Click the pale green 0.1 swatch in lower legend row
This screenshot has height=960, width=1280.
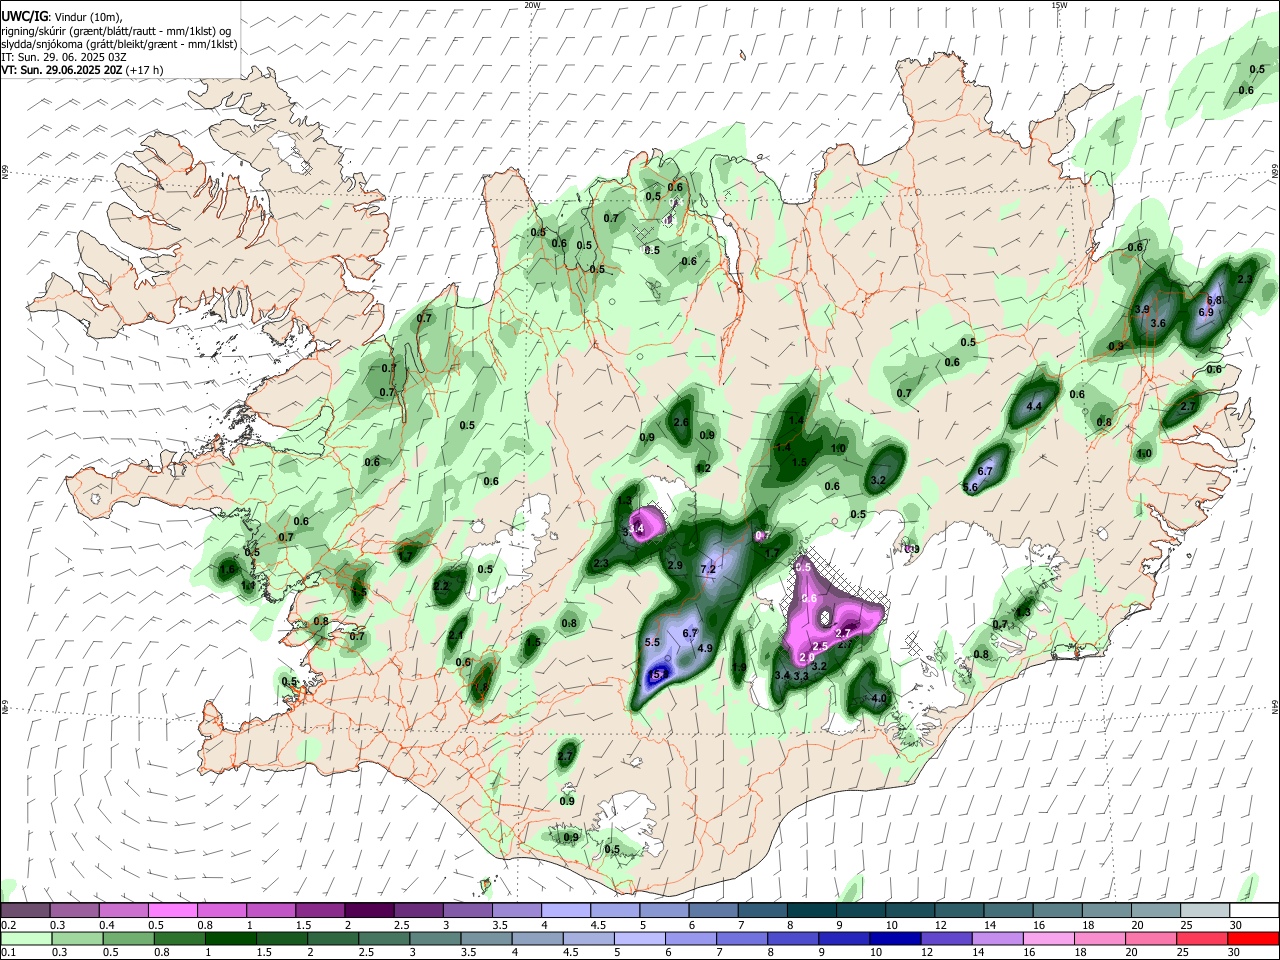pyautogui.click(x=27, y=938)
